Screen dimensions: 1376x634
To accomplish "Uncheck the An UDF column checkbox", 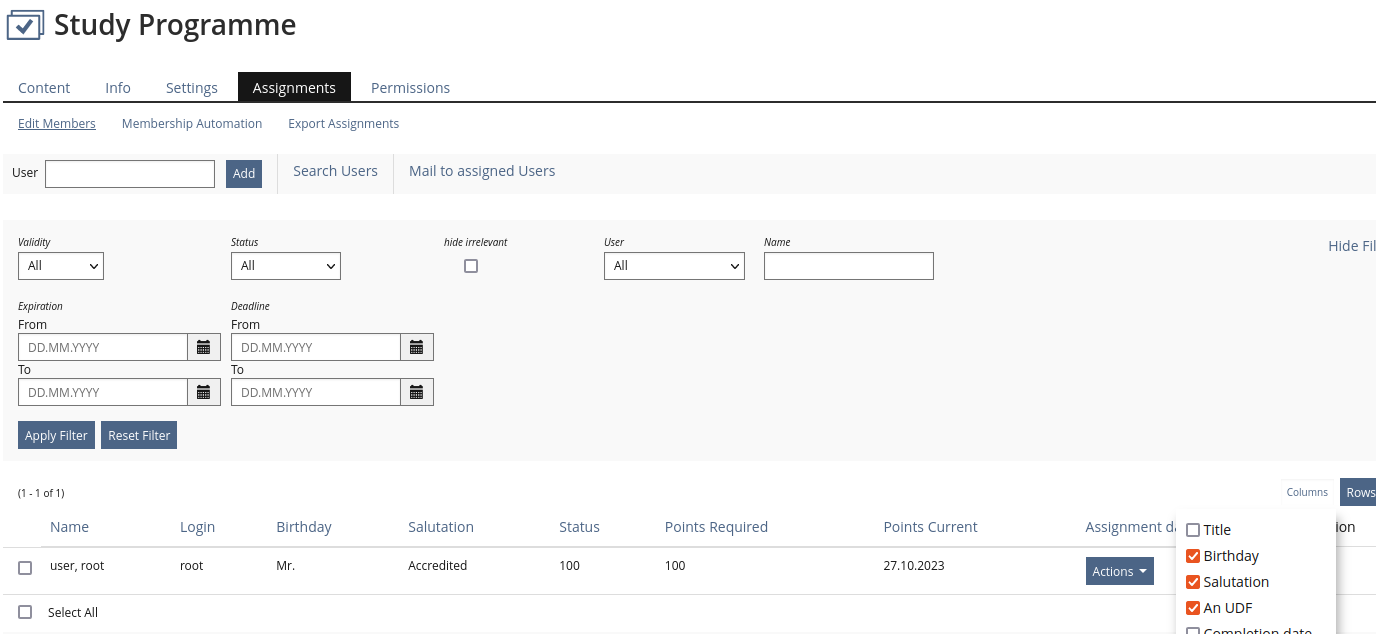I will pyautogui.click(x=1192, y=607).
